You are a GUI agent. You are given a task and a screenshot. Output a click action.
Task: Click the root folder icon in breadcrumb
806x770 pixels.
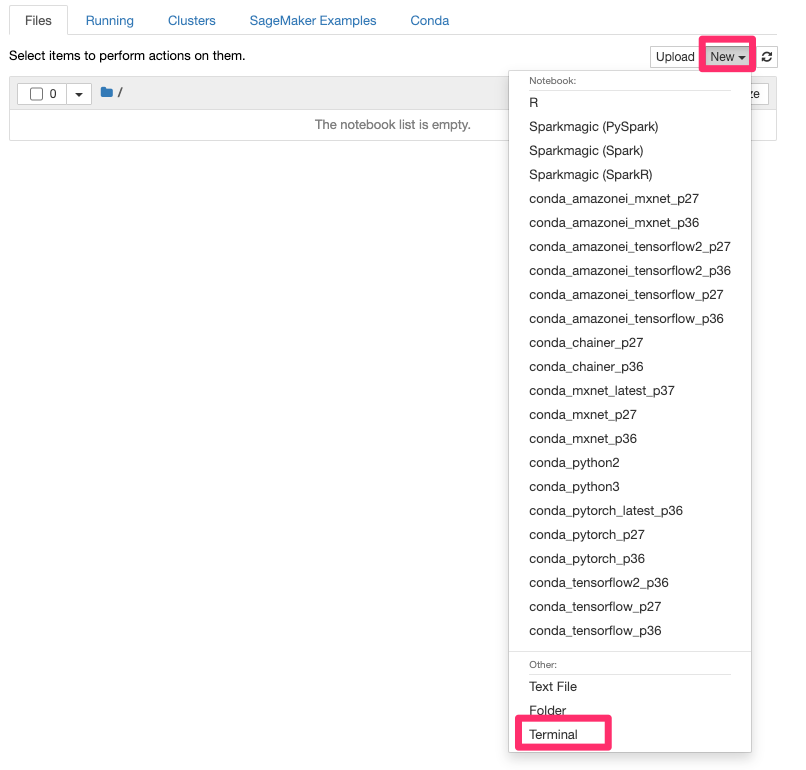106,93
